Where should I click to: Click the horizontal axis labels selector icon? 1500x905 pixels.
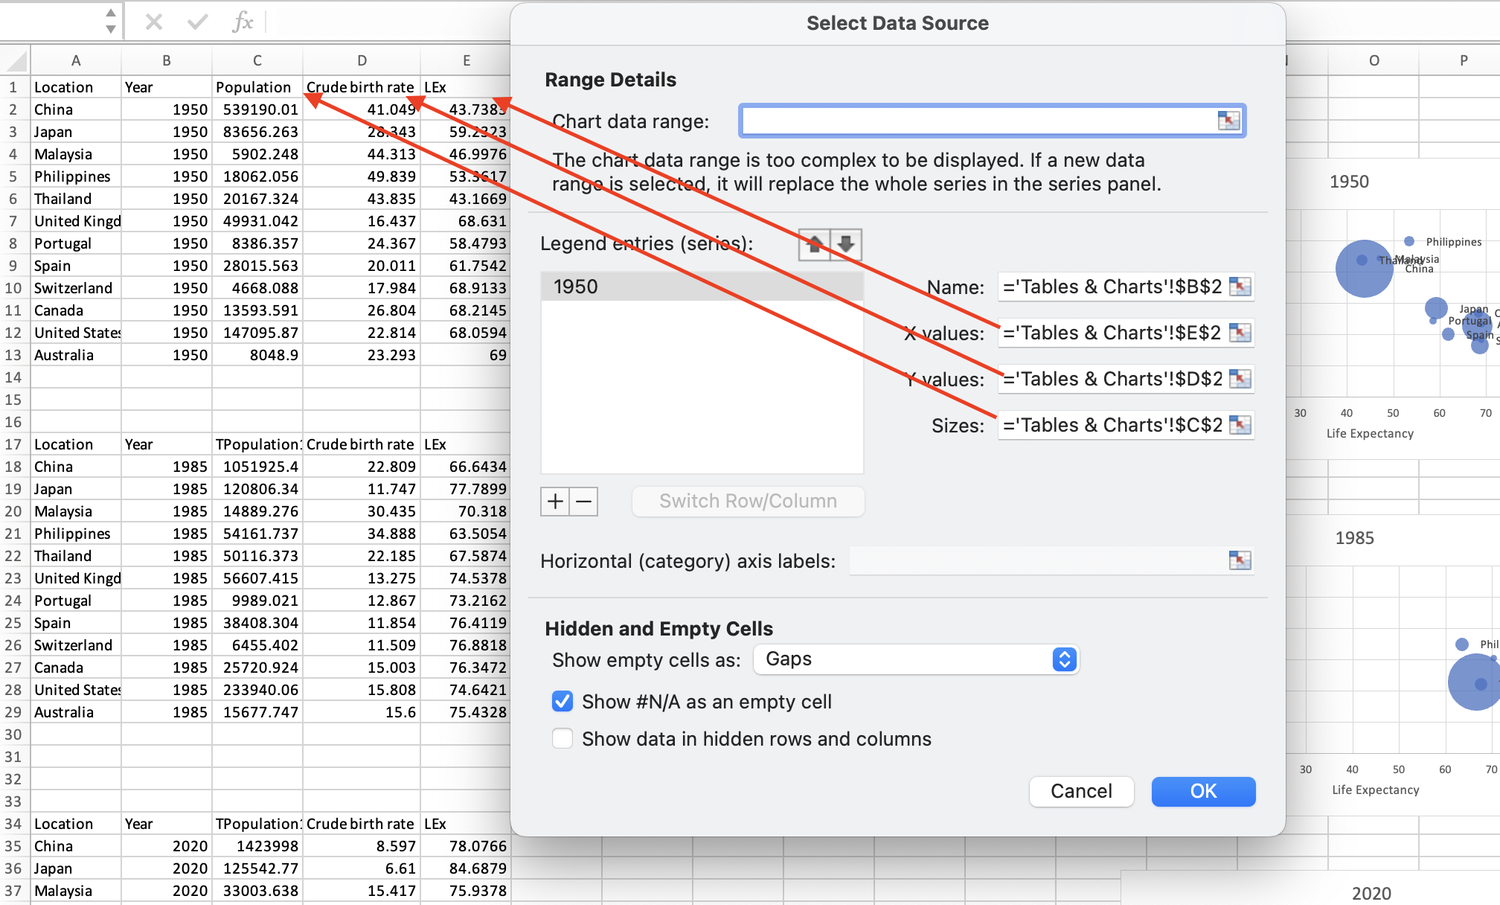tap(1239, 561)
